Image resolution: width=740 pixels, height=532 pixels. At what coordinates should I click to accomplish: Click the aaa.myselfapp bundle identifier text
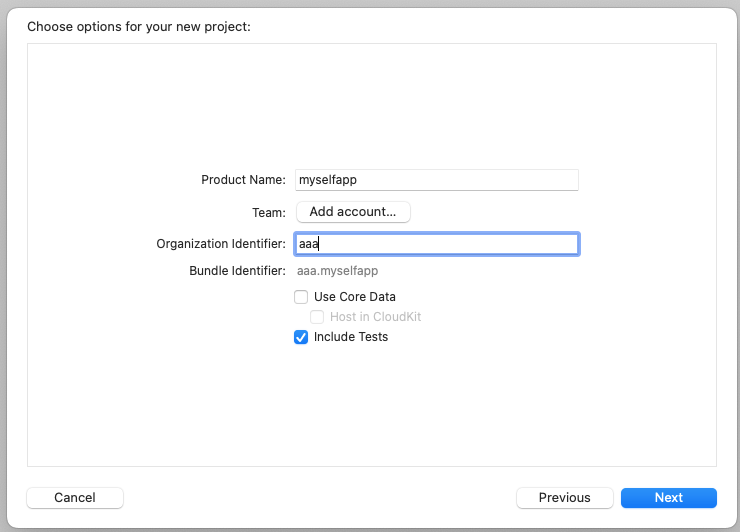337,271
